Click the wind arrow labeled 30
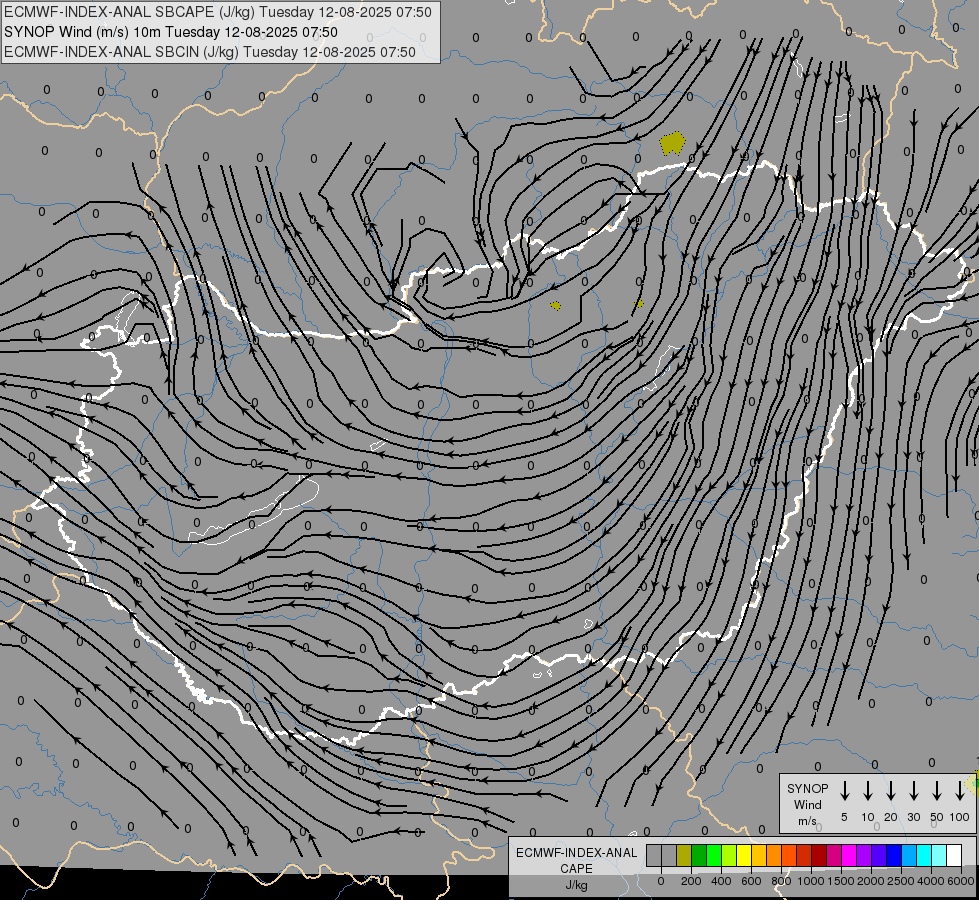 coord(913,791)
